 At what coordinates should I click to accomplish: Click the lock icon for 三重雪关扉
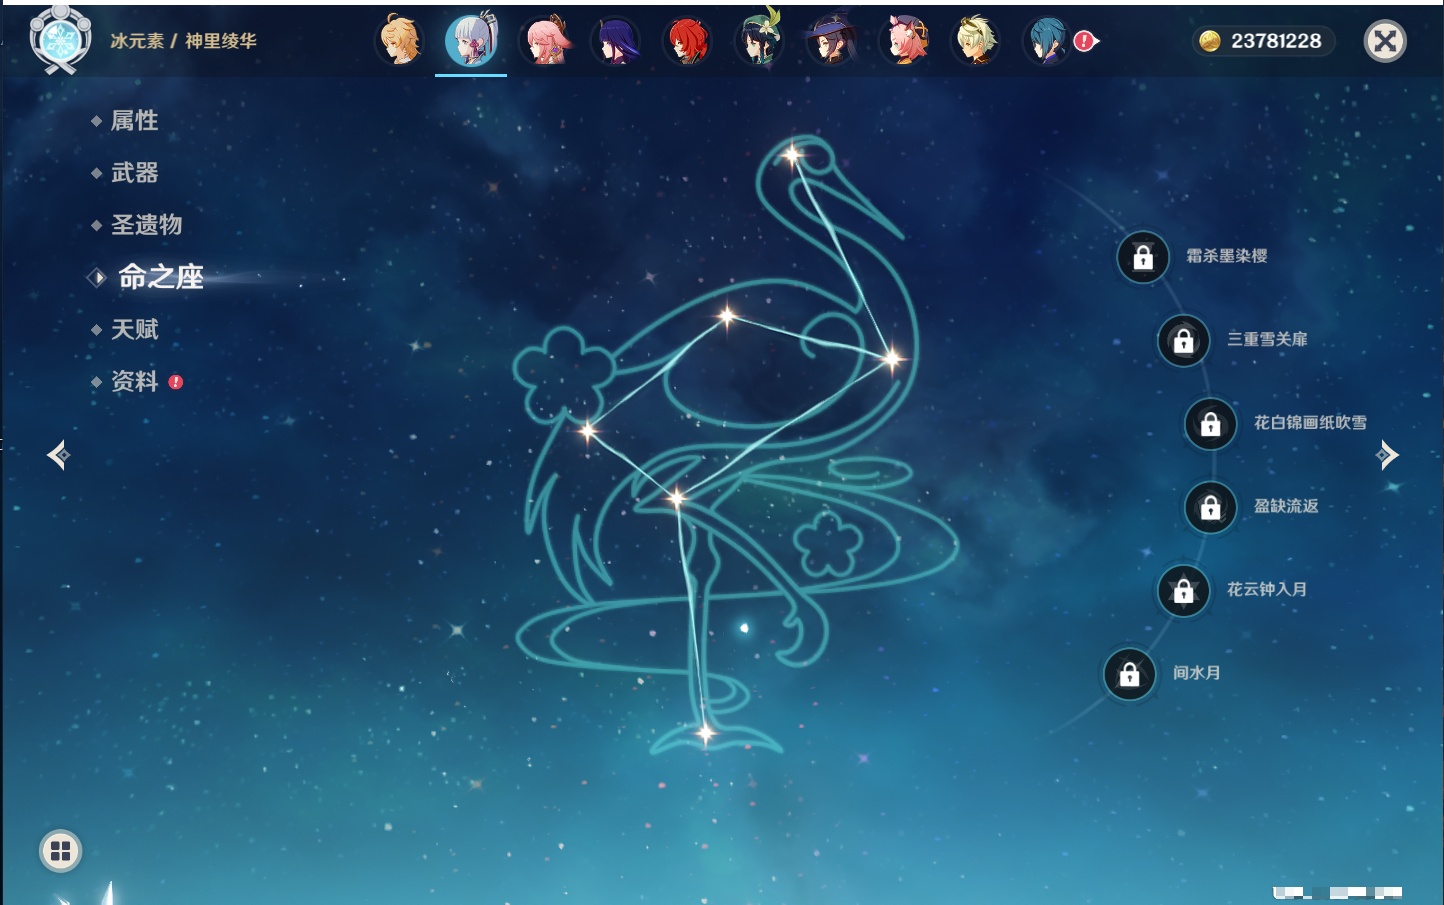pos(1183,340)
